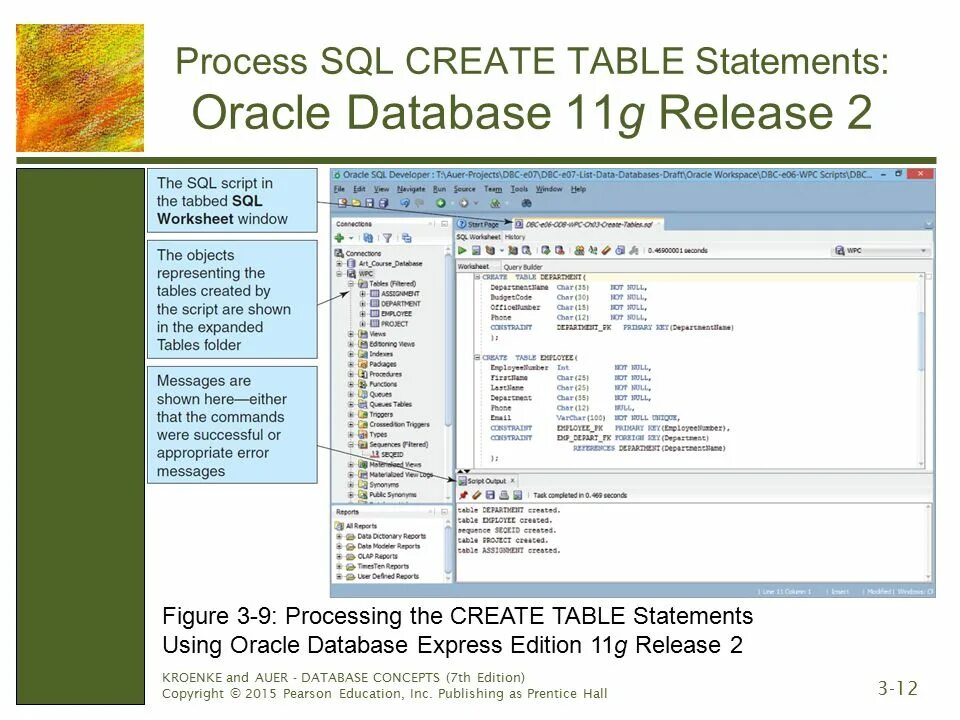Click the Run Script icon in worksheet toolbar

coord(476,250)
